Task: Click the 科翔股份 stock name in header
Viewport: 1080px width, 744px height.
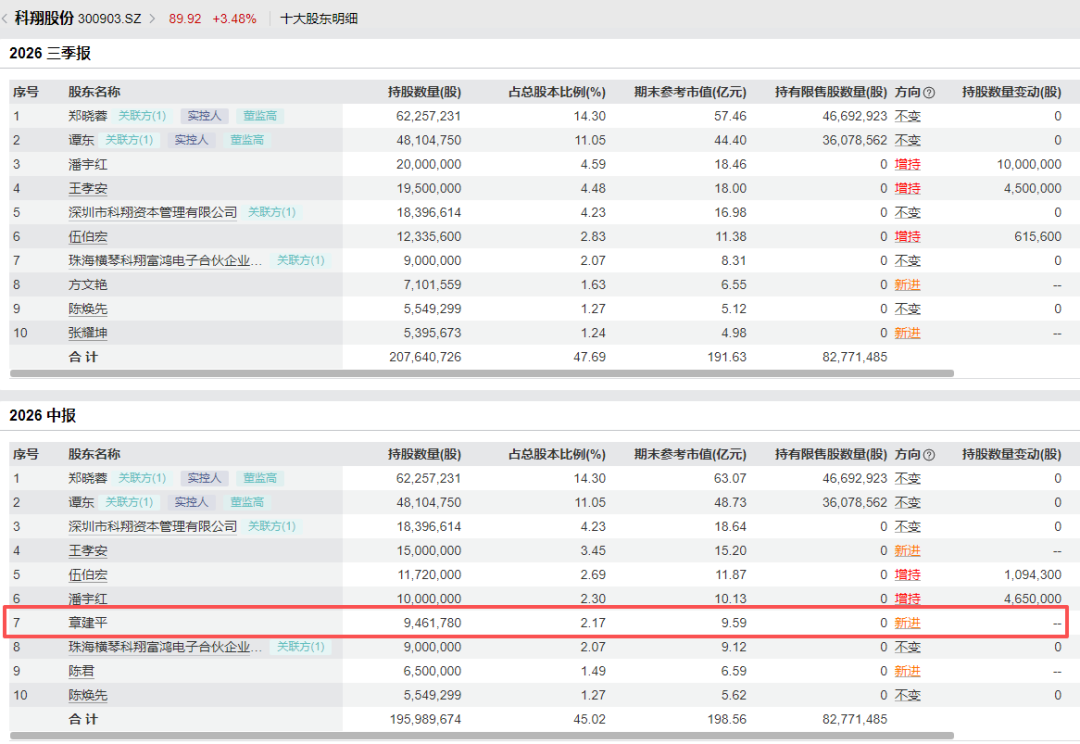Action: 44,18
